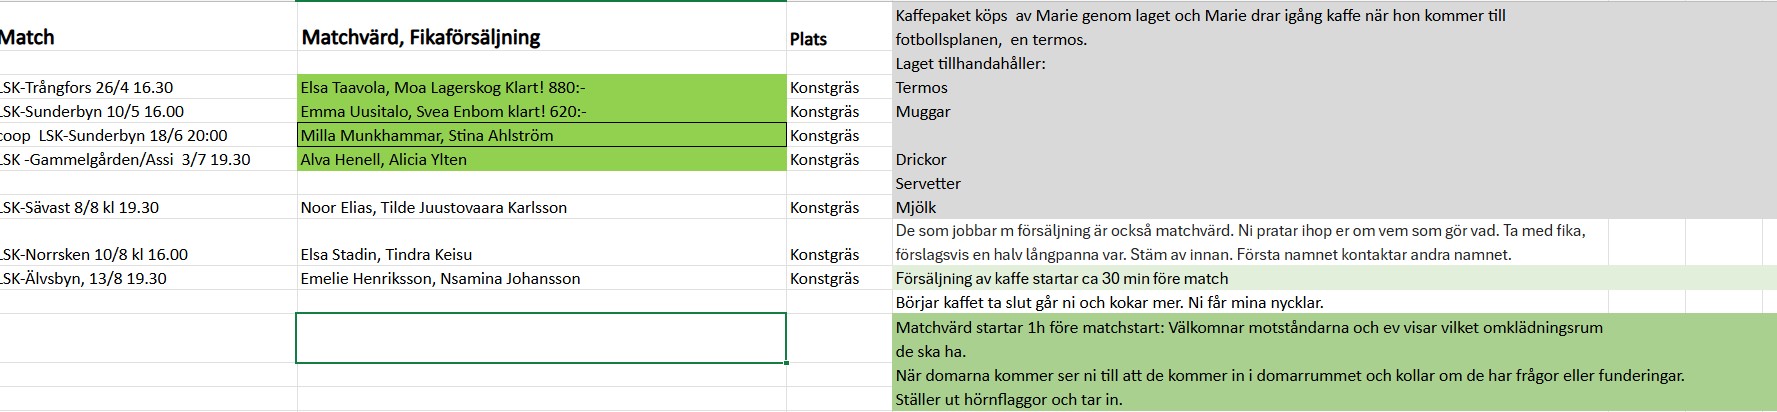This screenshot has height=412, width=1777.
Task: Click the LSK-Trångfors 26/4 16.30 match cell
Action: [88, 88]
